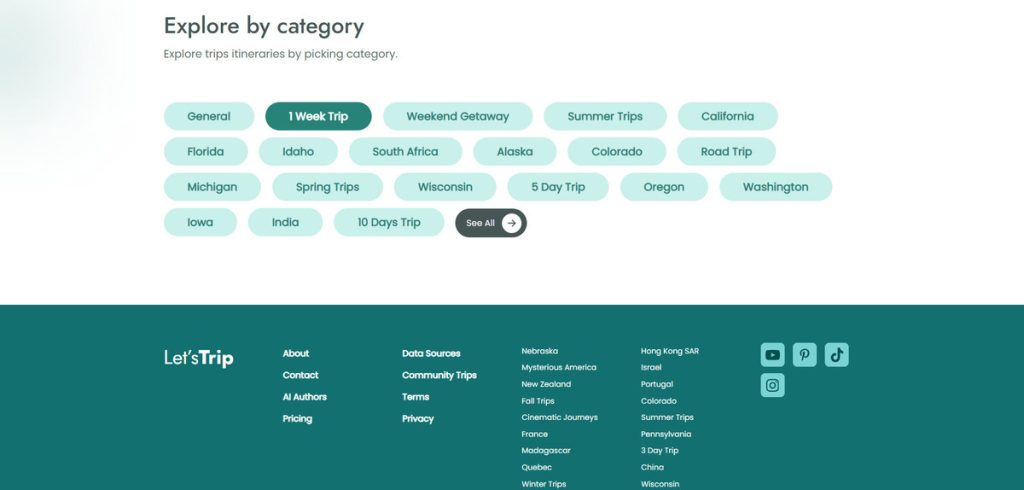Choose the Road Trip category
Viewport: 1024px width, 490px height.
pos(726,152)
